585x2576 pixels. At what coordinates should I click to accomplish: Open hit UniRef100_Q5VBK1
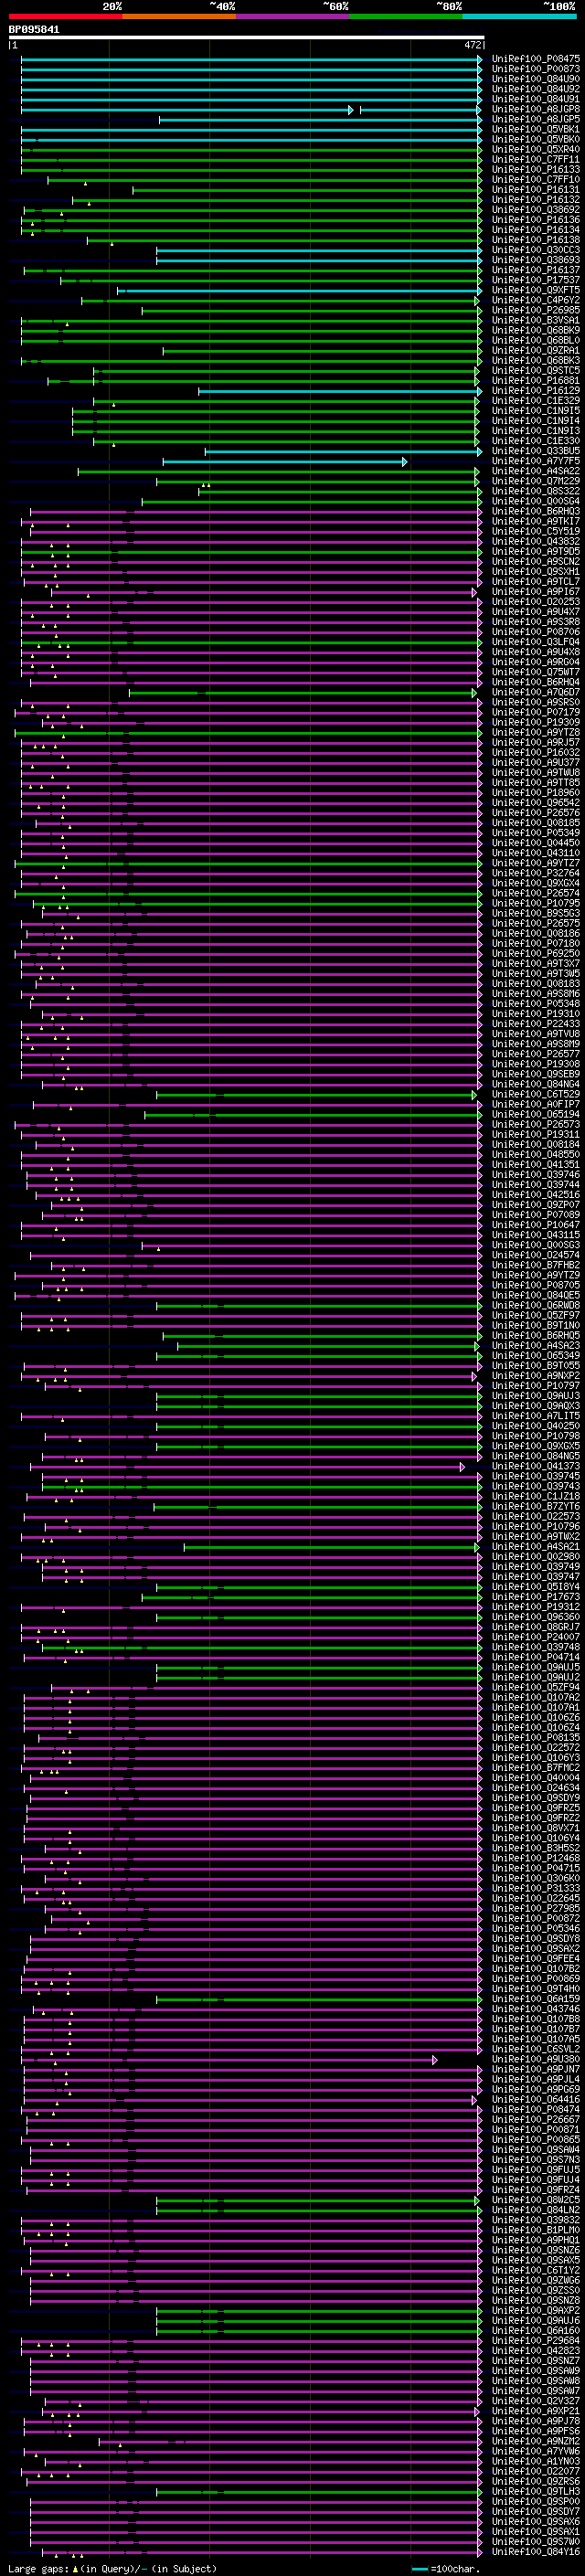[x=535, y=129]
